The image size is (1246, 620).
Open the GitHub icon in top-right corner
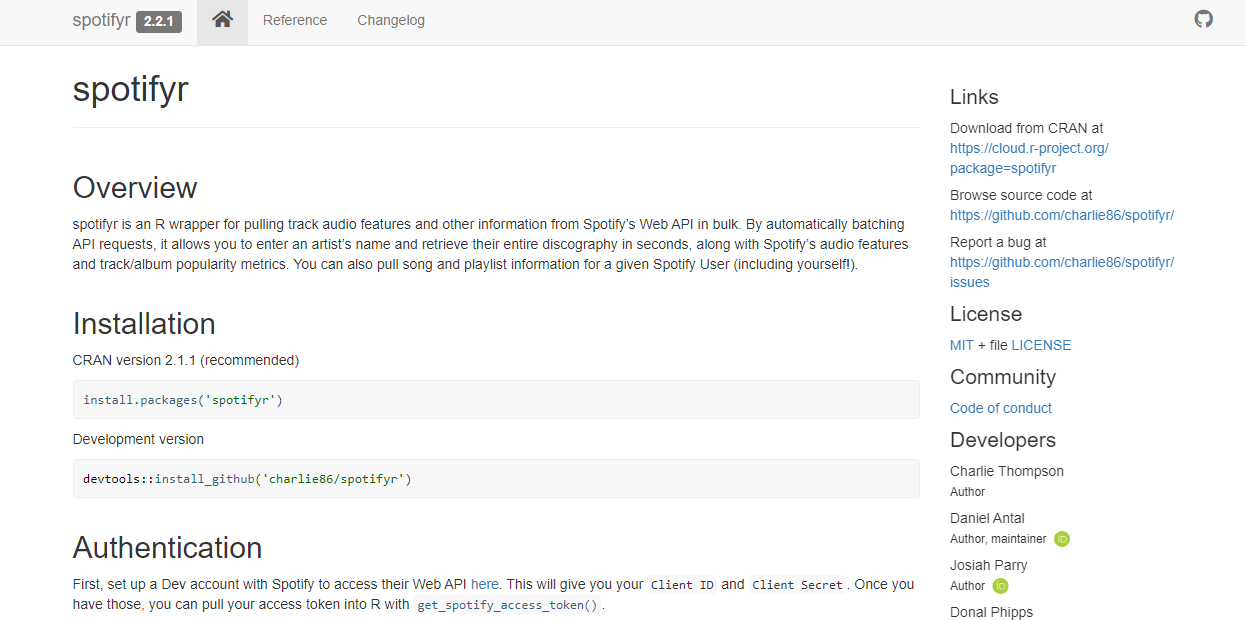1204,19
